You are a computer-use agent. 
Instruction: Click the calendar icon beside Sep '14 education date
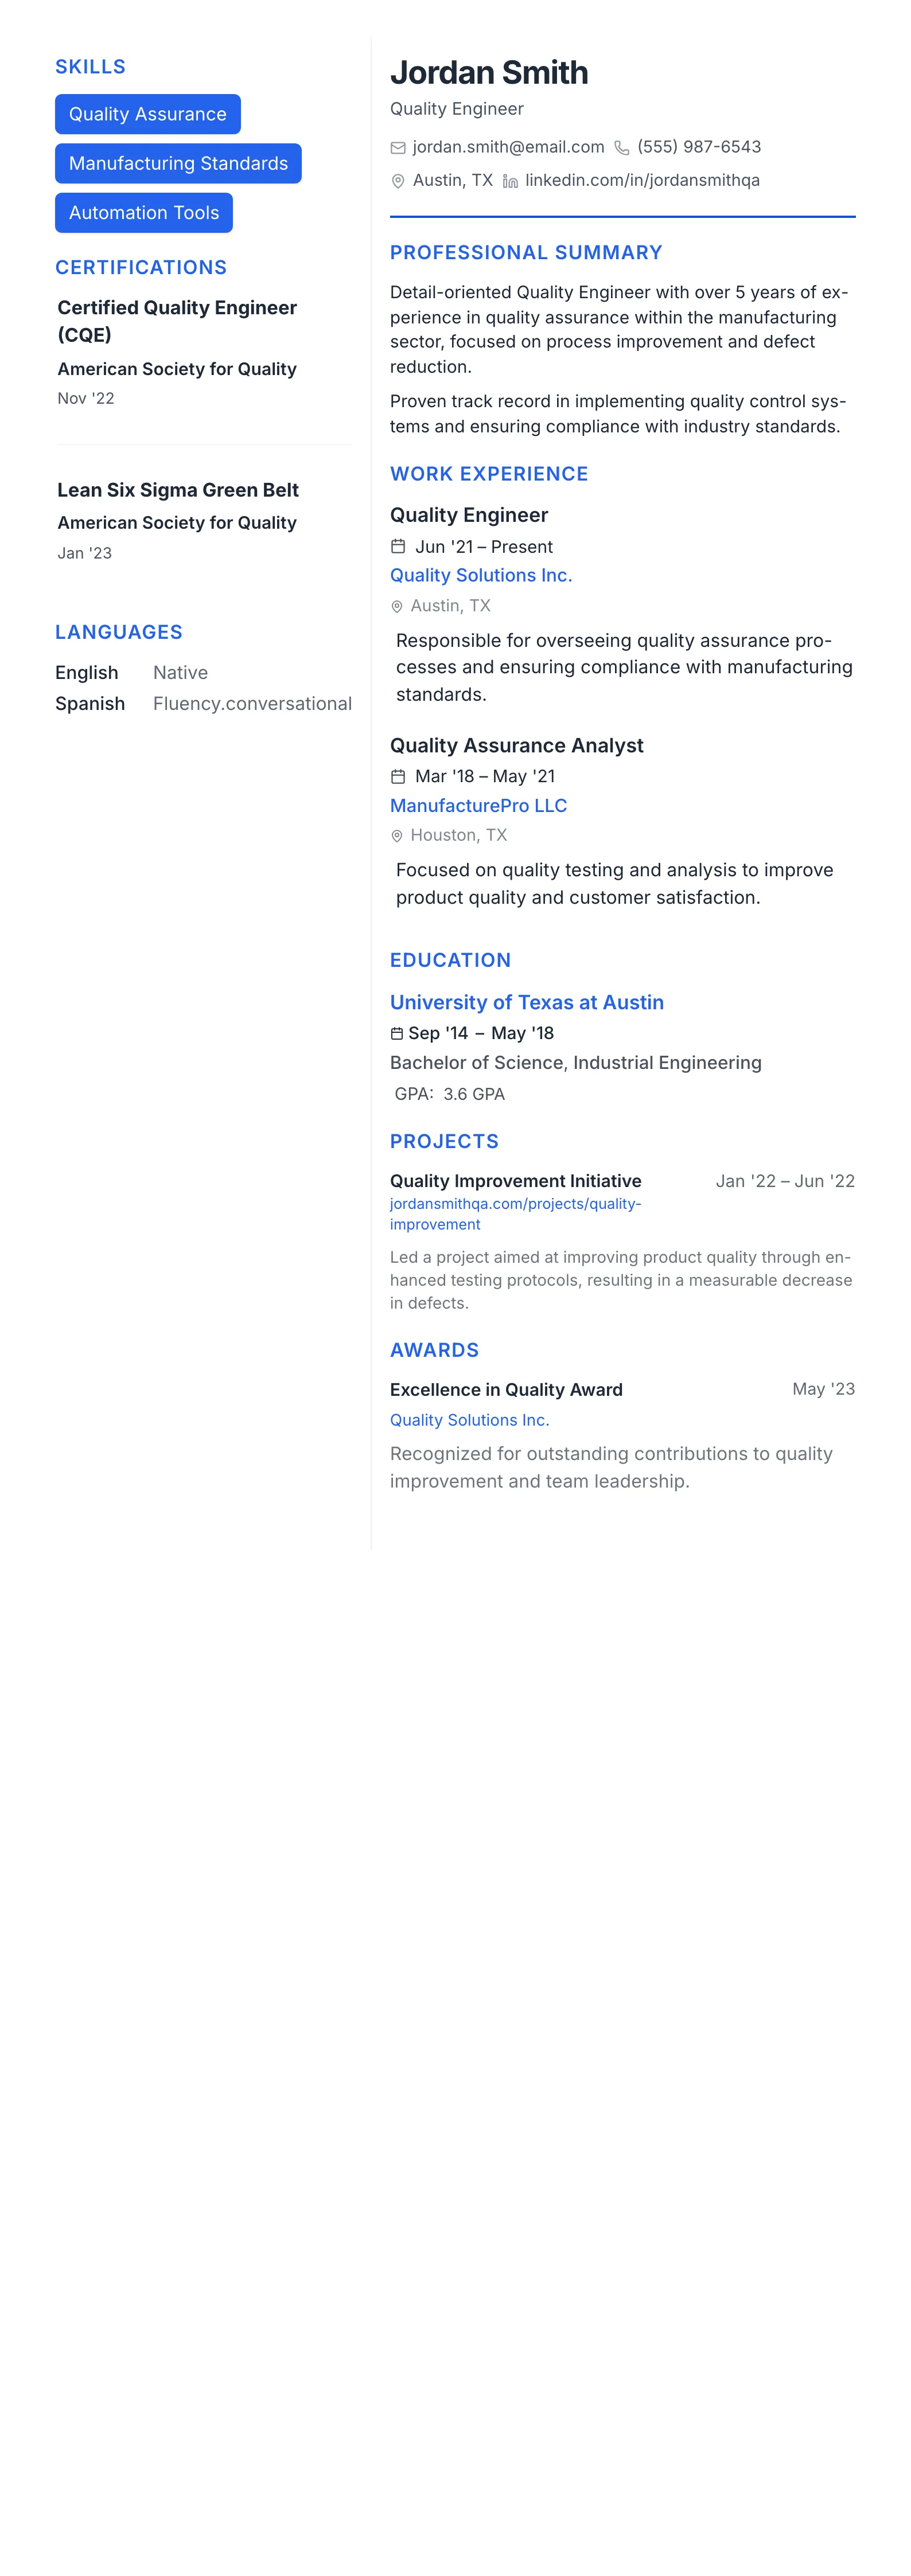(x=397, y=1034)
